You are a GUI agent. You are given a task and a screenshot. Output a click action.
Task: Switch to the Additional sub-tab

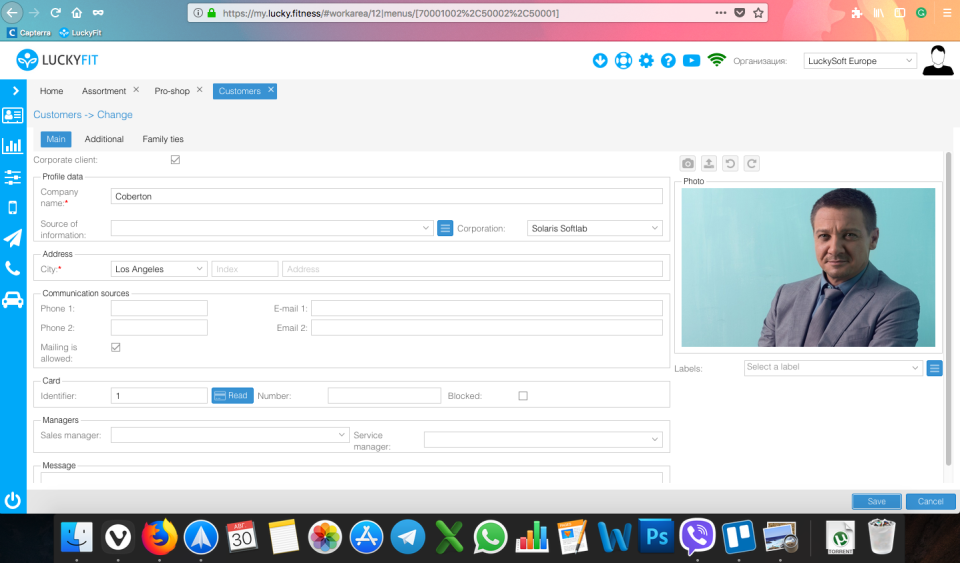pyautogui.click(x=104, y=139)
